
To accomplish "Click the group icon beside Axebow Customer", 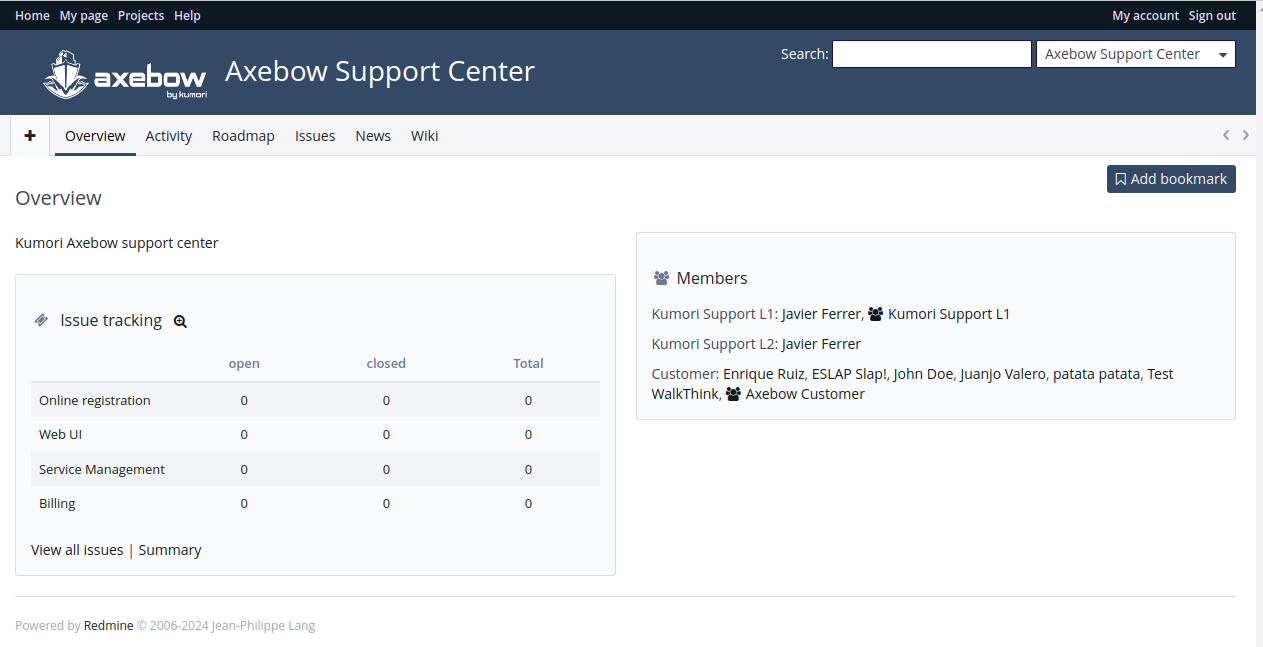I will tap(733, 394).
